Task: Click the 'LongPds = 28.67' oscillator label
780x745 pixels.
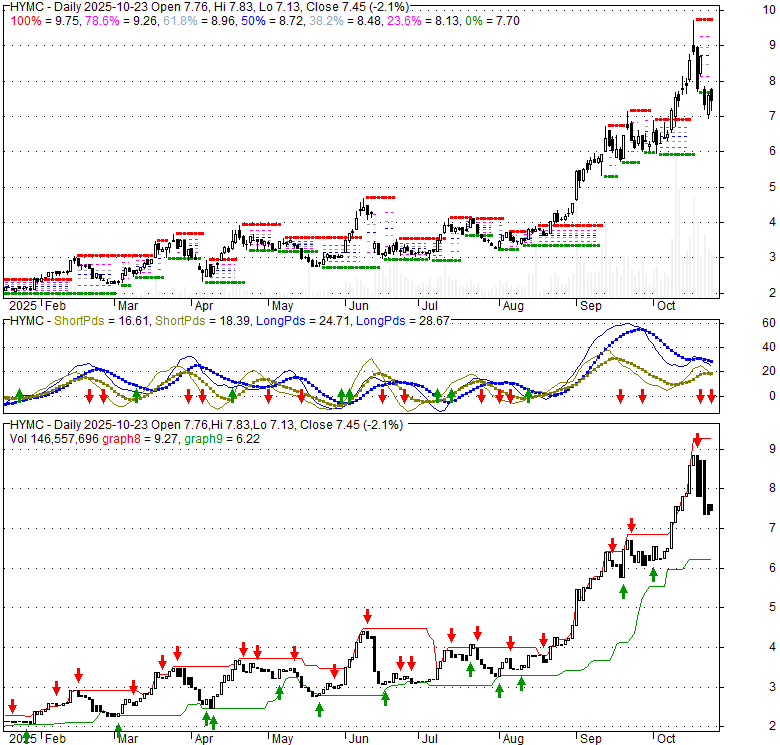Action: (403, 321)
